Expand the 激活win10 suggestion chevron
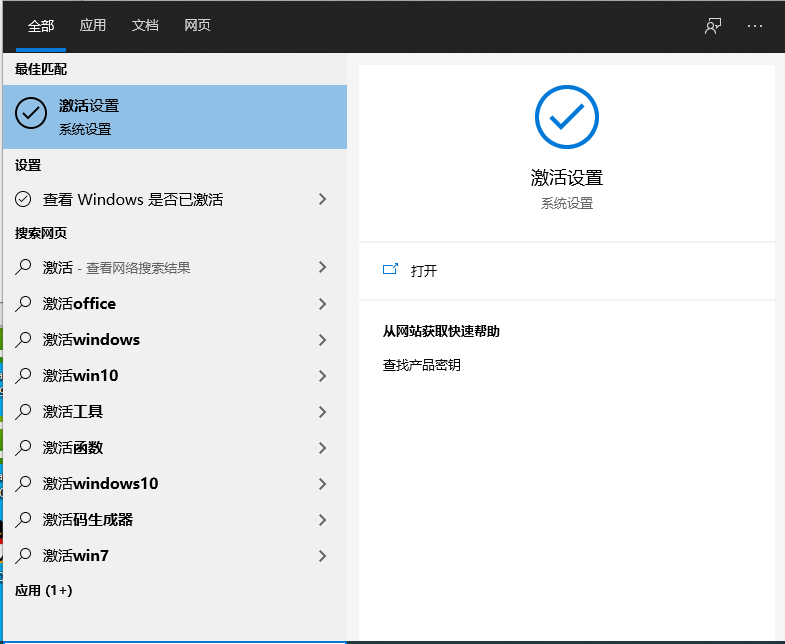This screenshot has height=644, width=785. (x=322, y=376)
